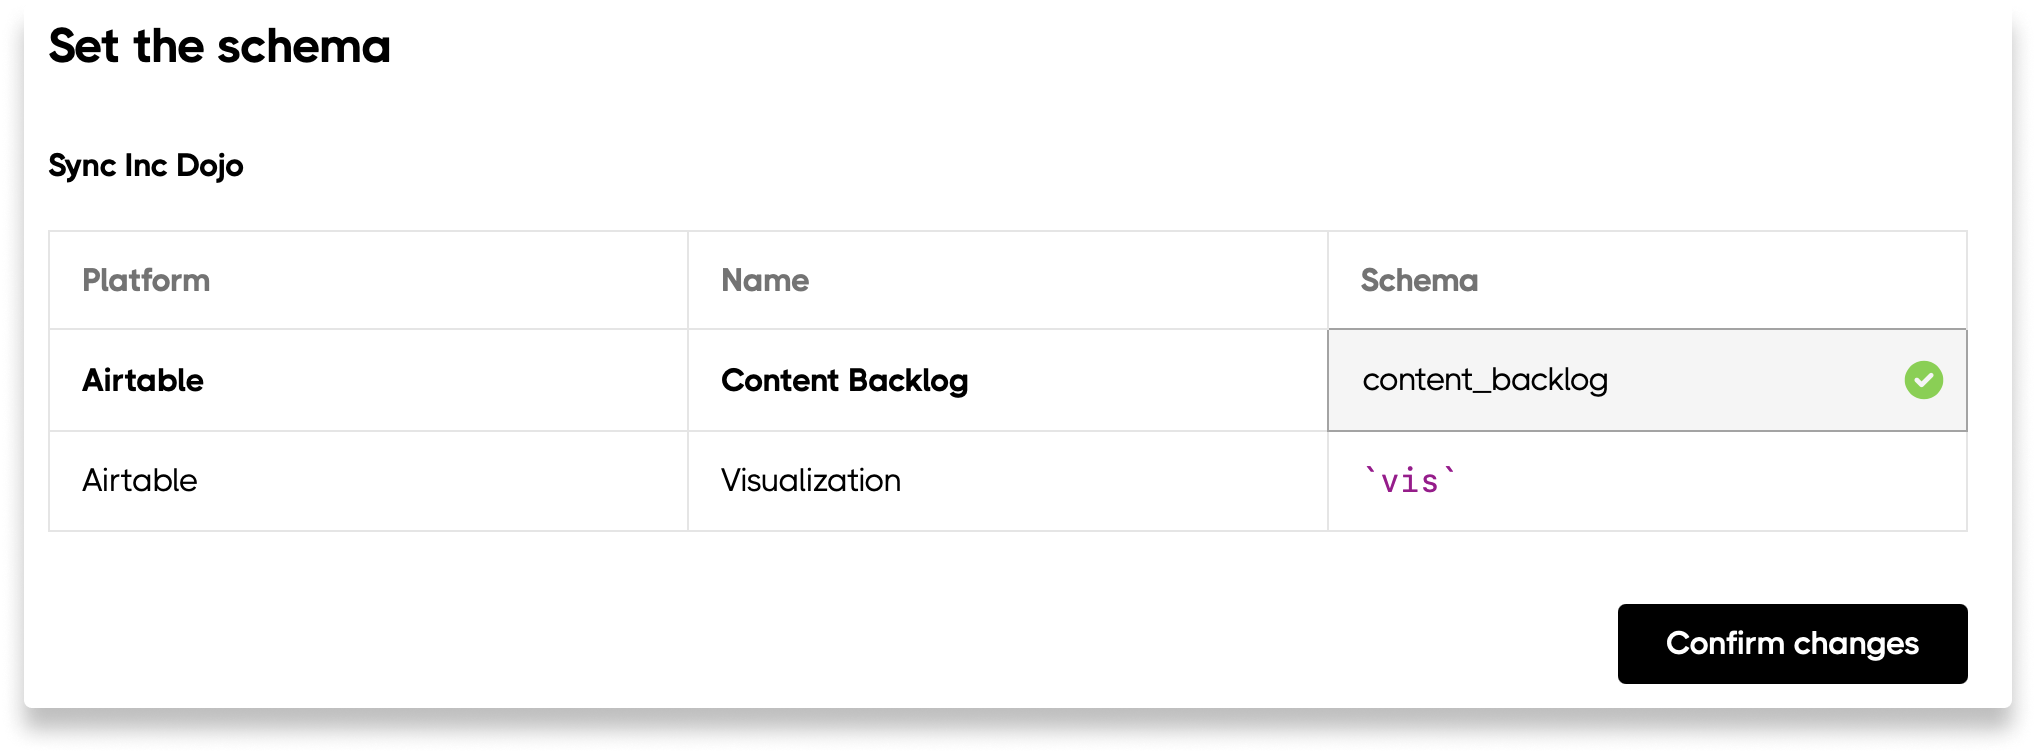Viewport: 2036px width, 754px height.
Task: Click the word Confirm on black button
Action: [x=1725, y=644]
